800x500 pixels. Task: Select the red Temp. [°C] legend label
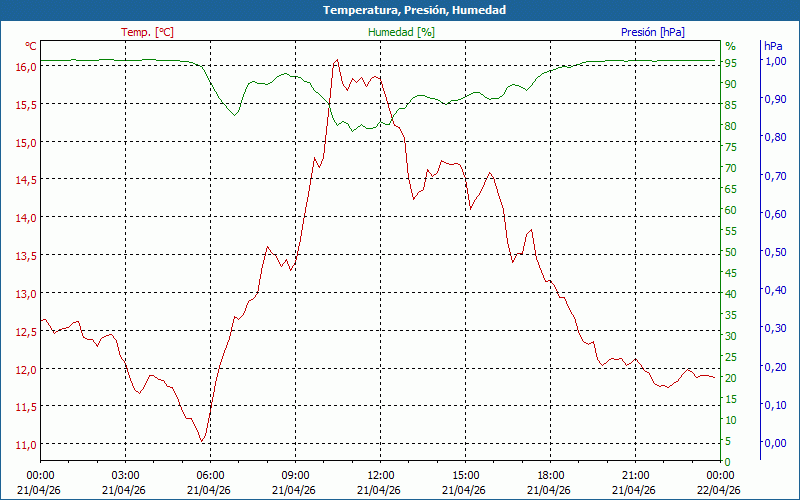tap(147, 32)
